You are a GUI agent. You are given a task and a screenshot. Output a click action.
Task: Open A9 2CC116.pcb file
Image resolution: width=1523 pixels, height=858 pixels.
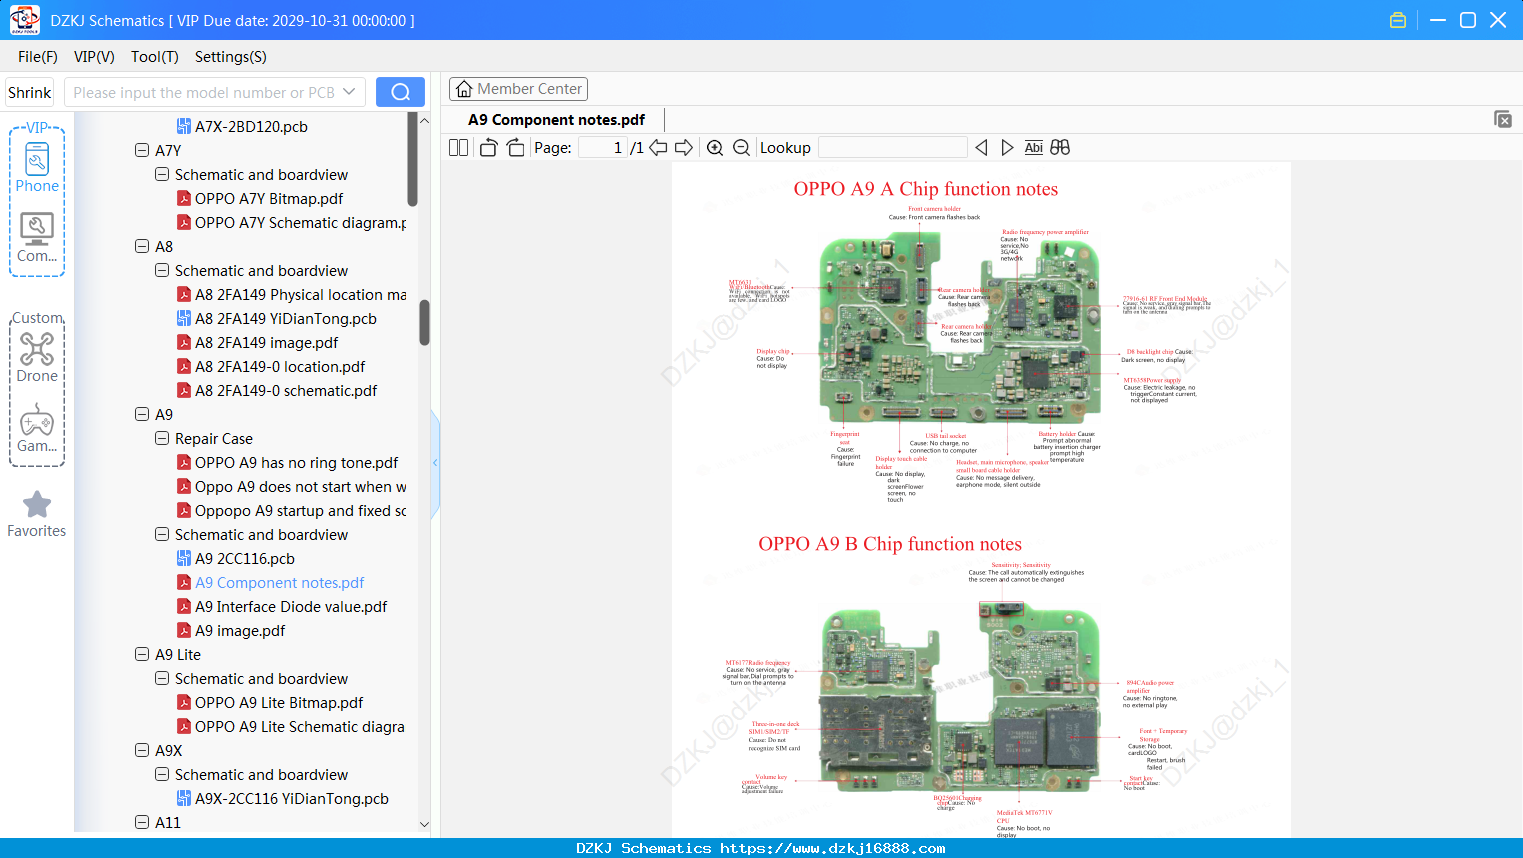pos(245,559)
